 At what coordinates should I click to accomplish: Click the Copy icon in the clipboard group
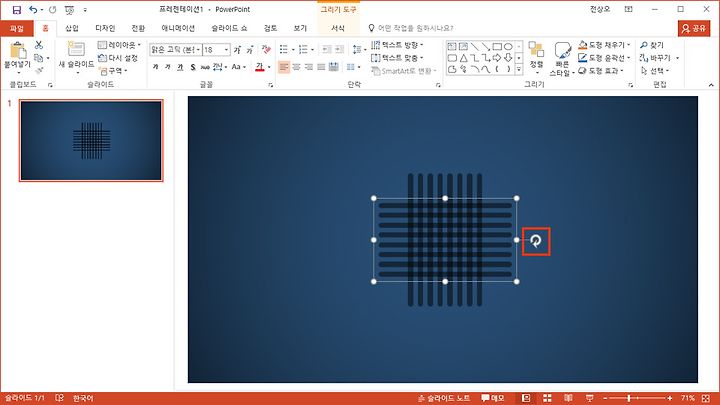(x=39, y=58)
